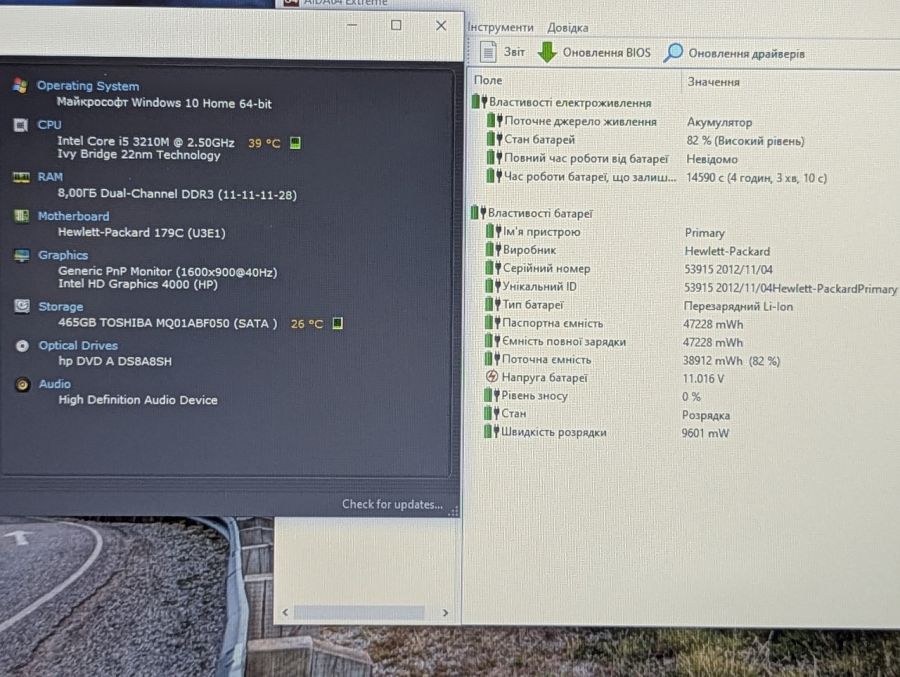The height and width of the screenshot is (677, 900).
Task: Click the battery icon beside Швидкість розрядки
Action: (x=491, y=431)
